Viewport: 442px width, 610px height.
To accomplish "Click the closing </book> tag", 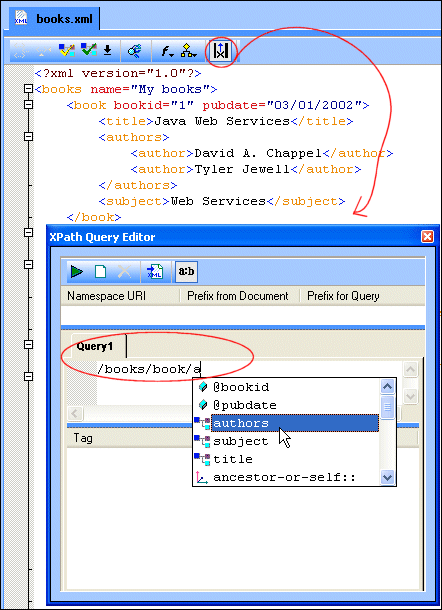I will tap(94, 217).
